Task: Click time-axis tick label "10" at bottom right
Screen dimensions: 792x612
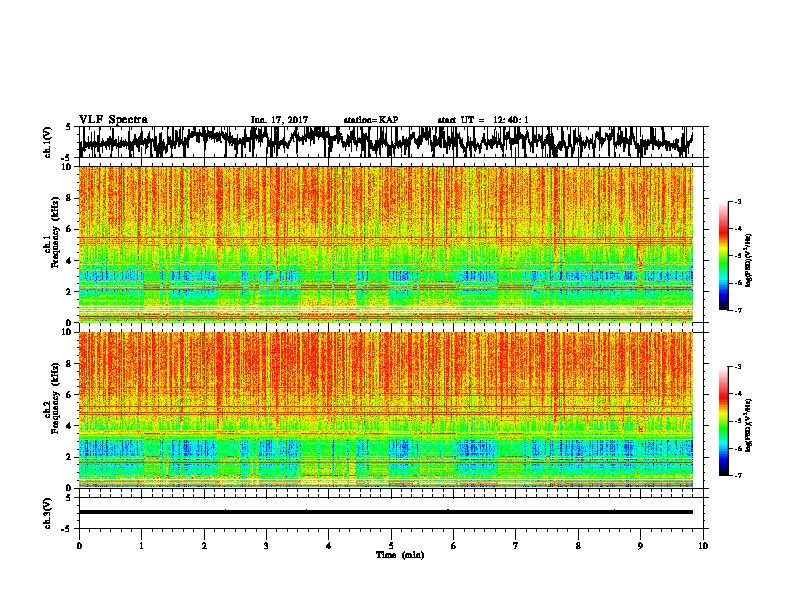Action: click(703, 545)
